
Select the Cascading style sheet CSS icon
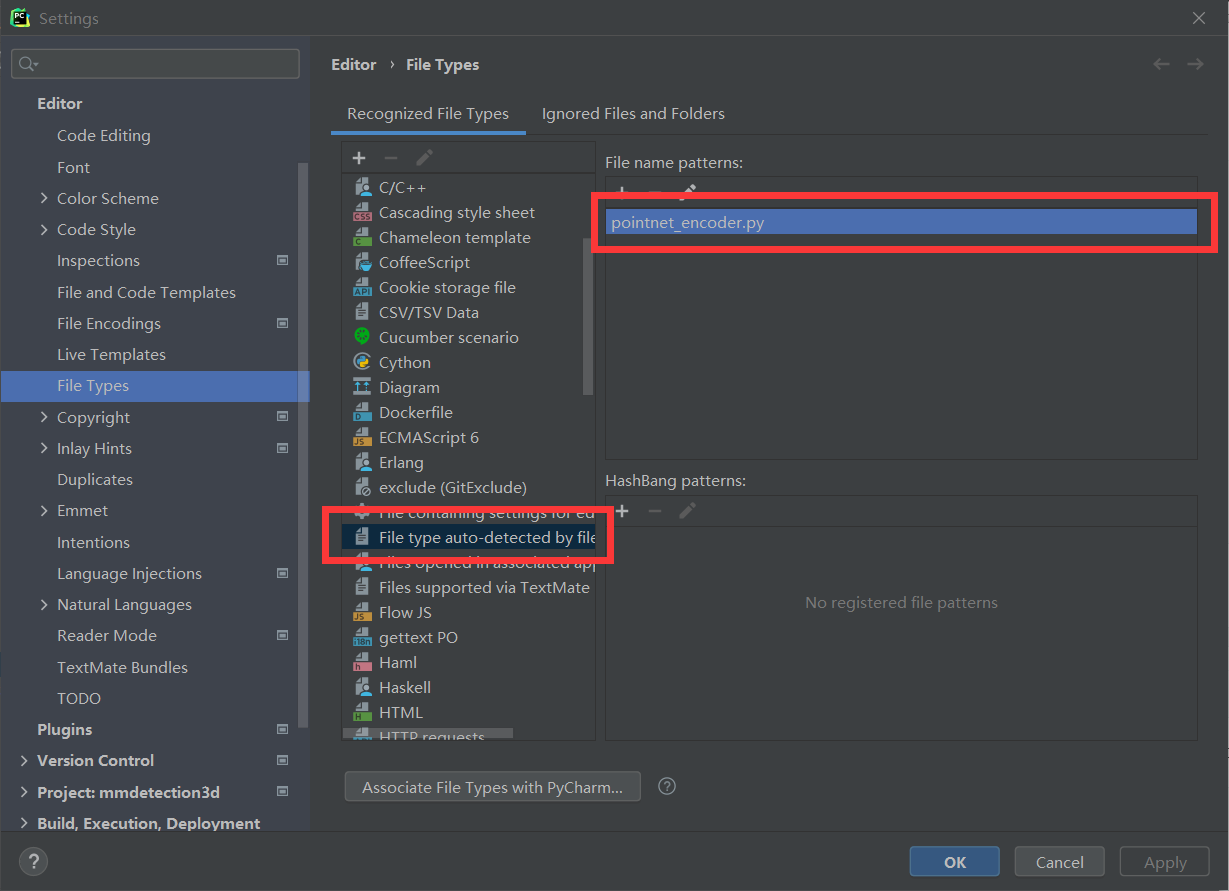[362, 212]
